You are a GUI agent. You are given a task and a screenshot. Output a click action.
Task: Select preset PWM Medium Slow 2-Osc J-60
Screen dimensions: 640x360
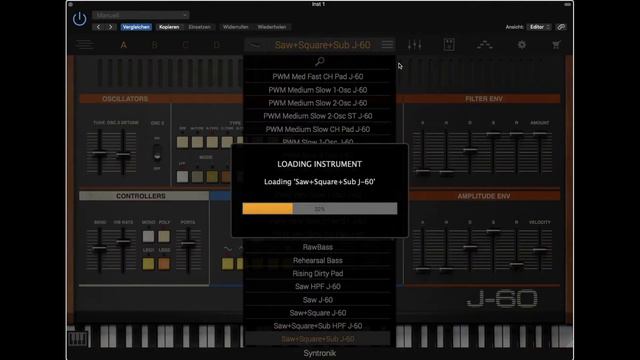(318, 103)
